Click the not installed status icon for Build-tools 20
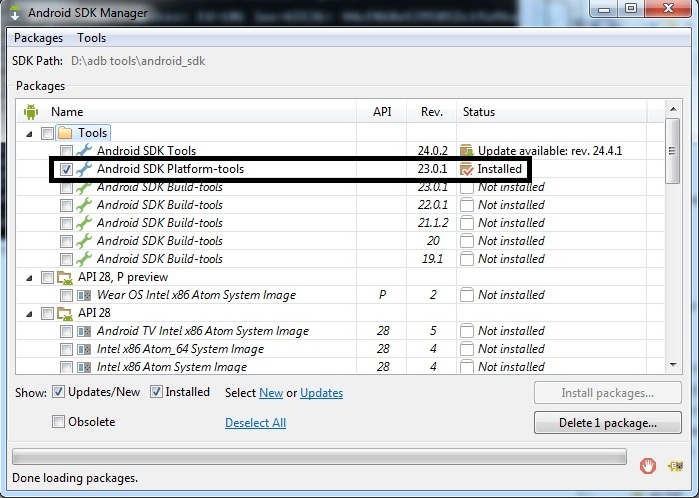Image resolution: width=699 pixels, height=498 pixels. tap(467, 241)
